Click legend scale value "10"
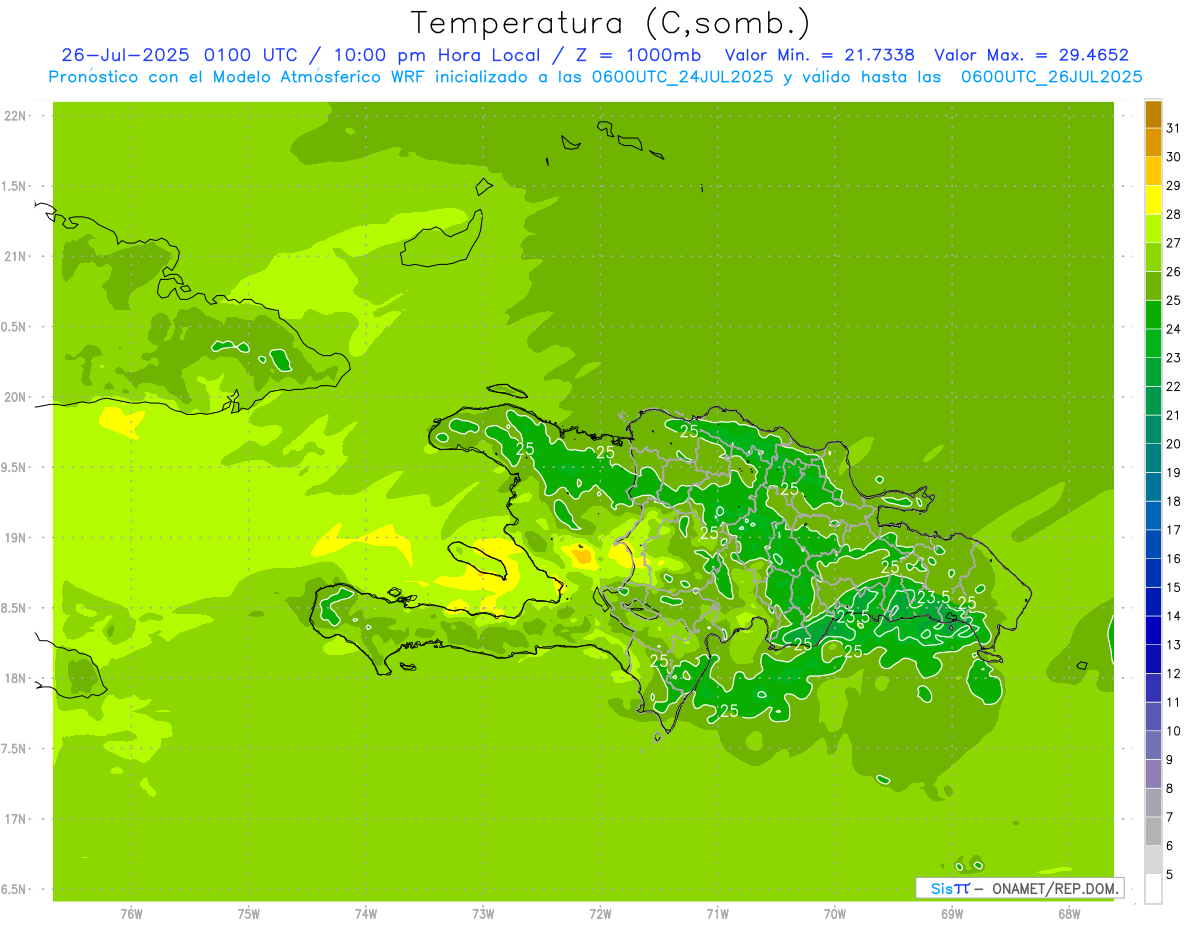This screenshot has height=927, width=1200. pos(1174,731)
